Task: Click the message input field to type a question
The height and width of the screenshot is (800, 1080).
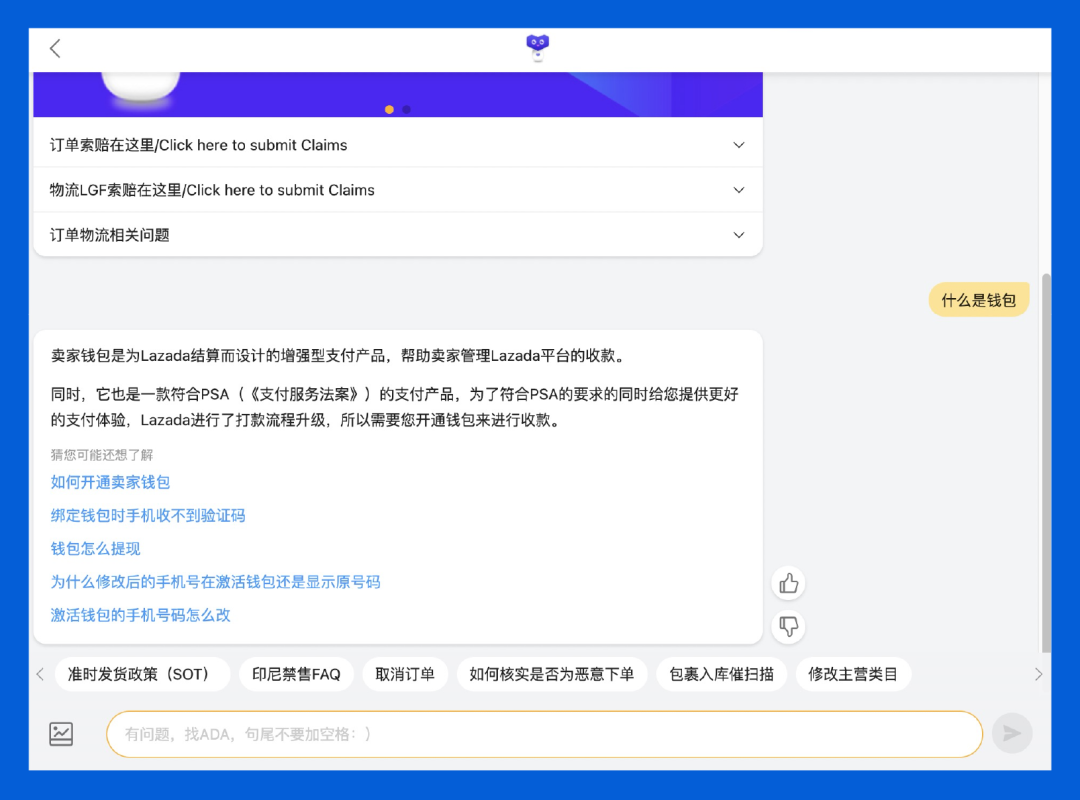Action: pyautogui.click(x=540, y=733)
